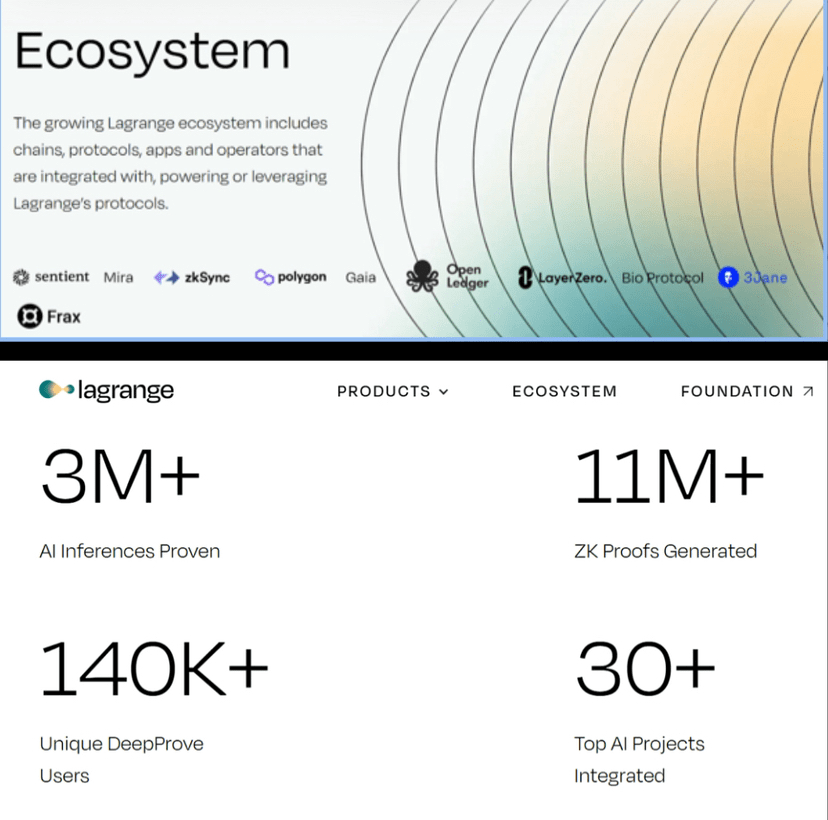Open the Products menu

pos(393,391)
